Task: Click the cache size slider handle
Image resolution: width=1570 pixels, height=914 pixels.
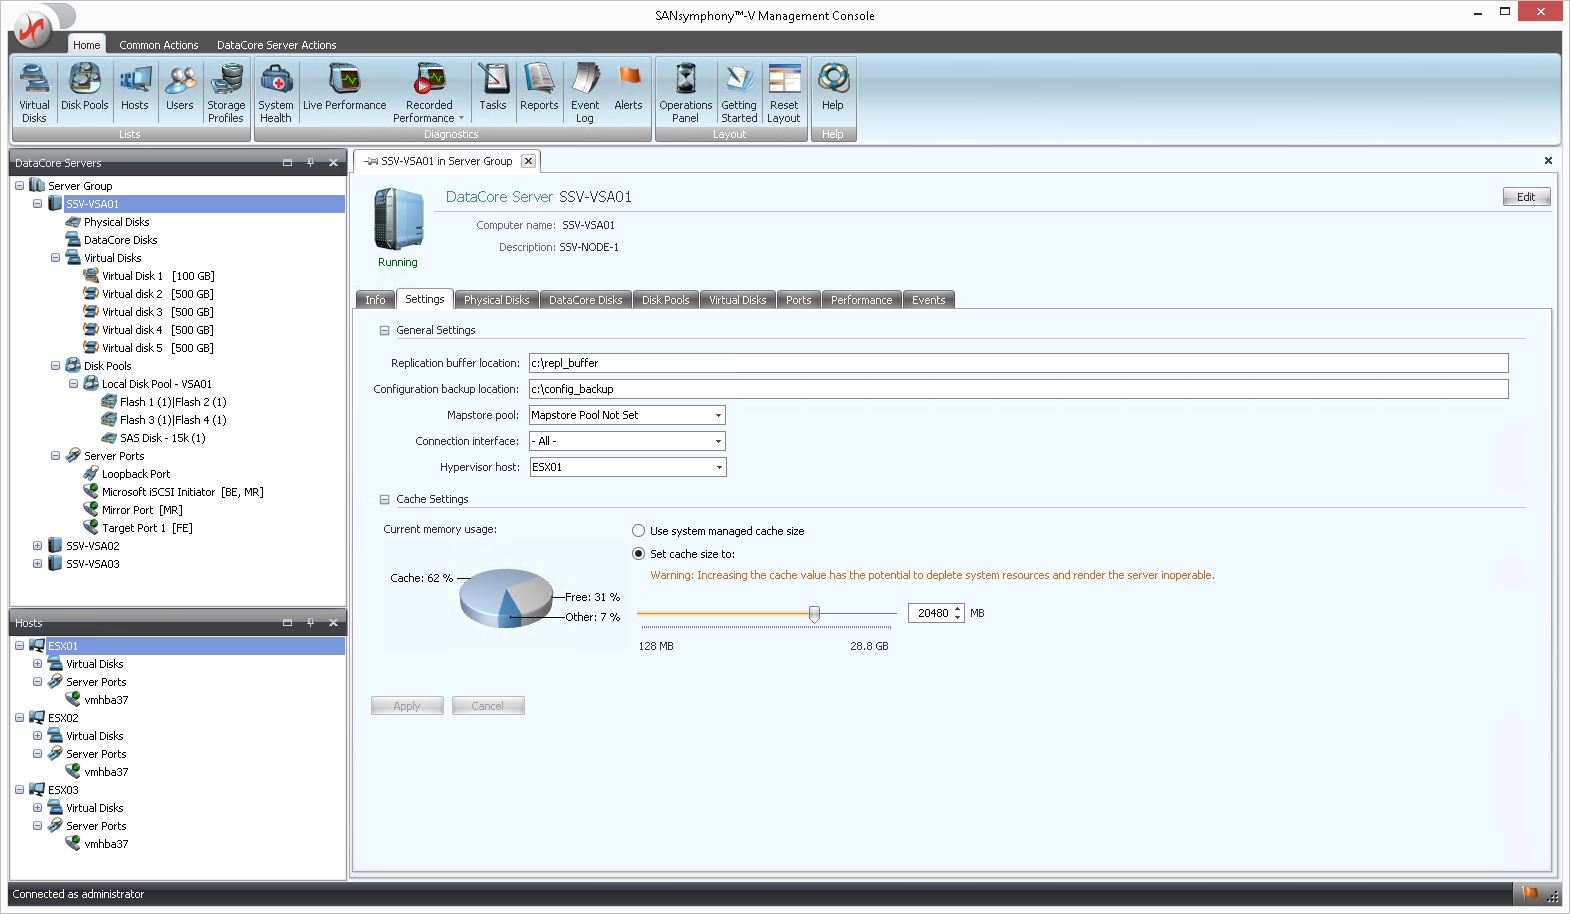Action: 814,614
